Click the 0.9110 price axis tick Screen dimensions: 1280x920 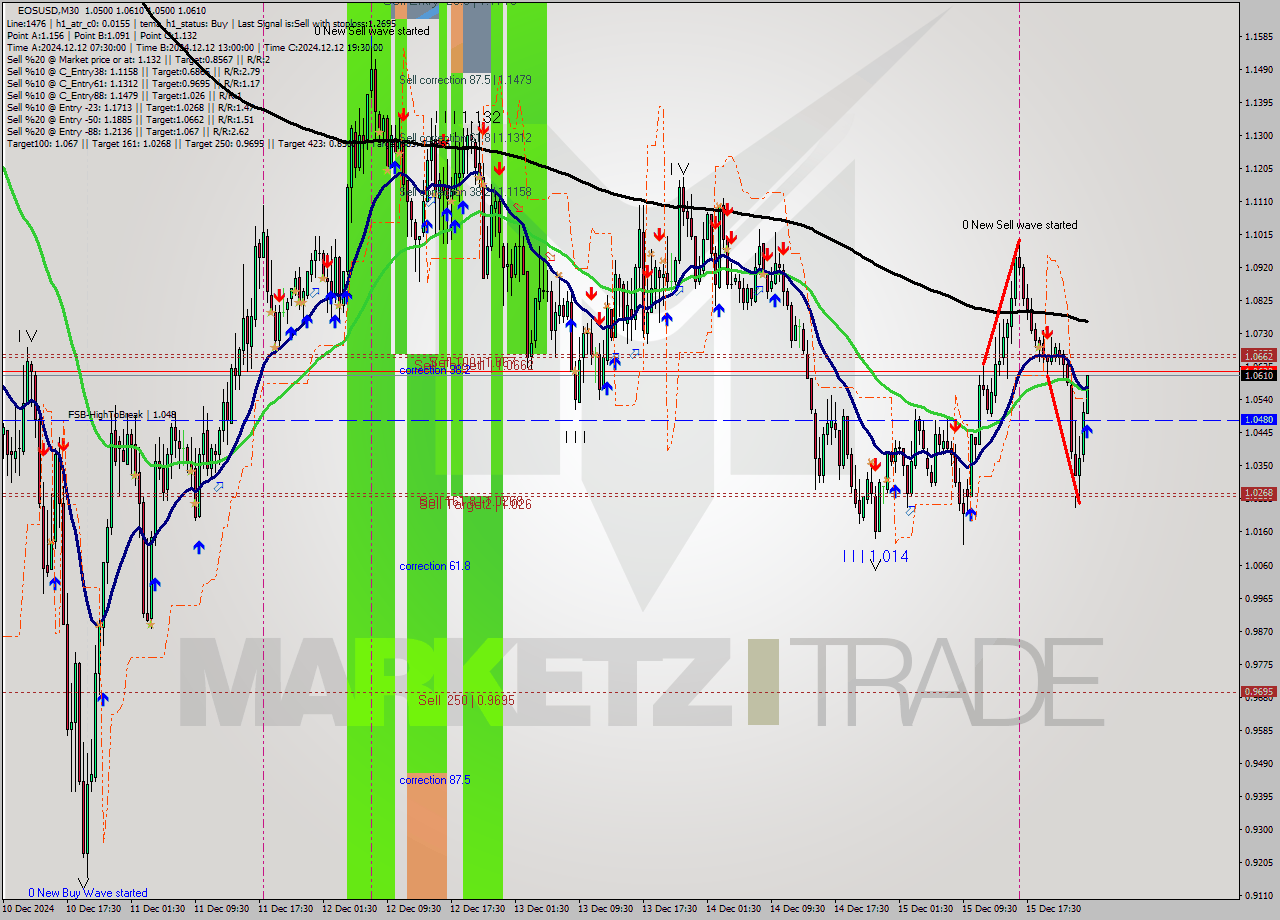tap(1258, 896)
